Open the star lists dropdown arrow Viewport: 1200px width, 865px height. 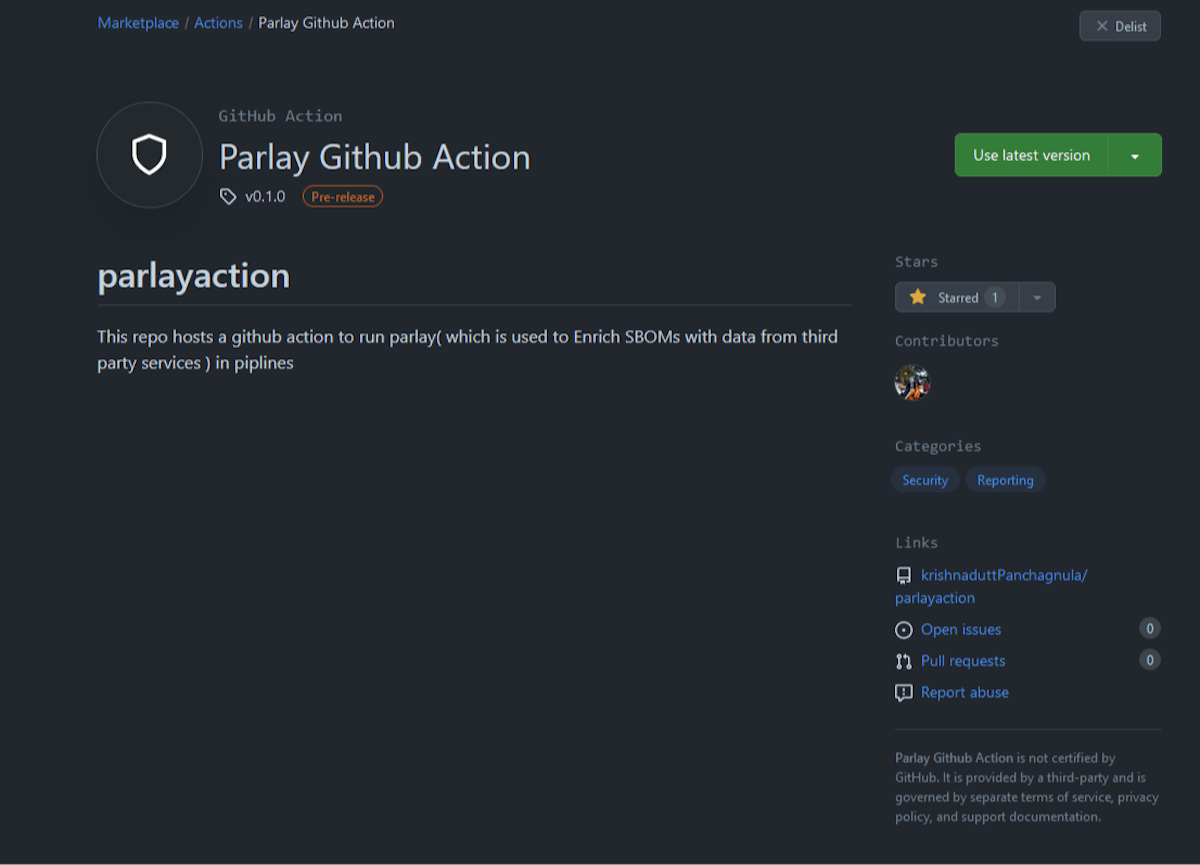click(1037, 297)
